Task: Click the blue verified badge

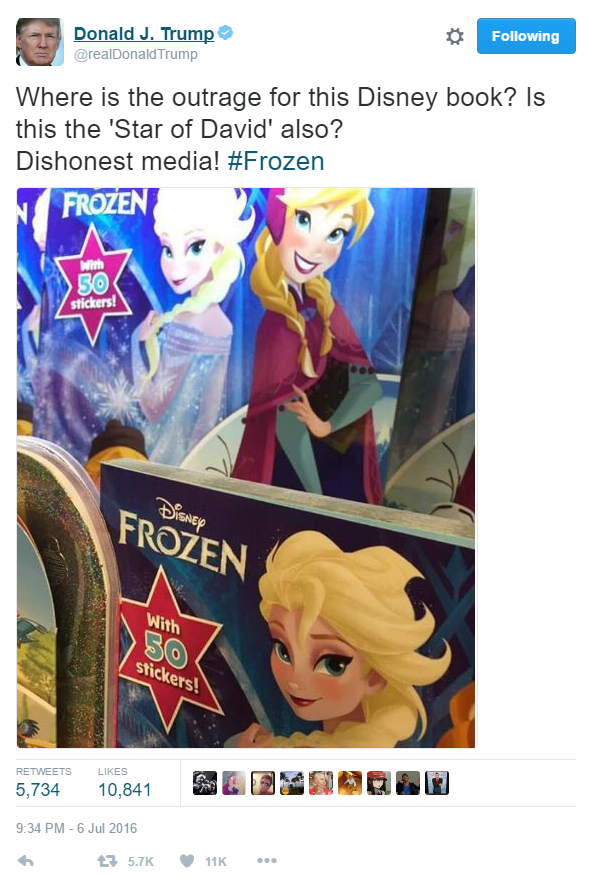Action: (x=225, y=33)
